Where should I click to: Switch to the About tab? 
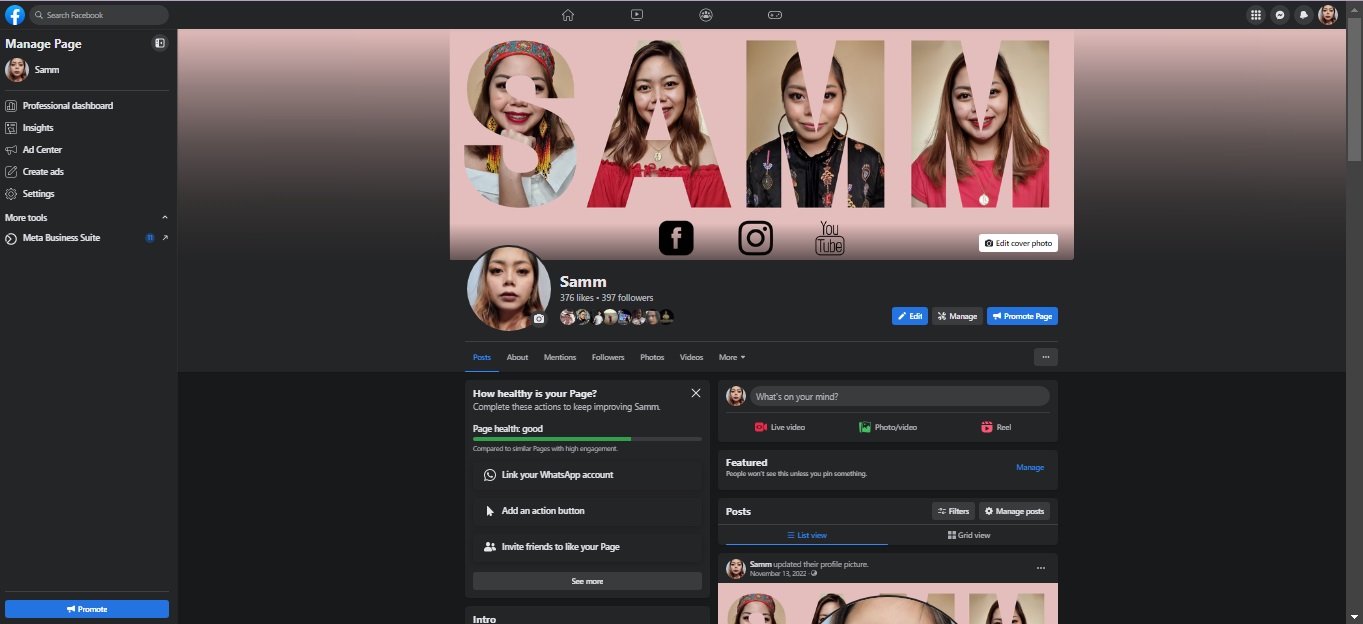point(517,357)
